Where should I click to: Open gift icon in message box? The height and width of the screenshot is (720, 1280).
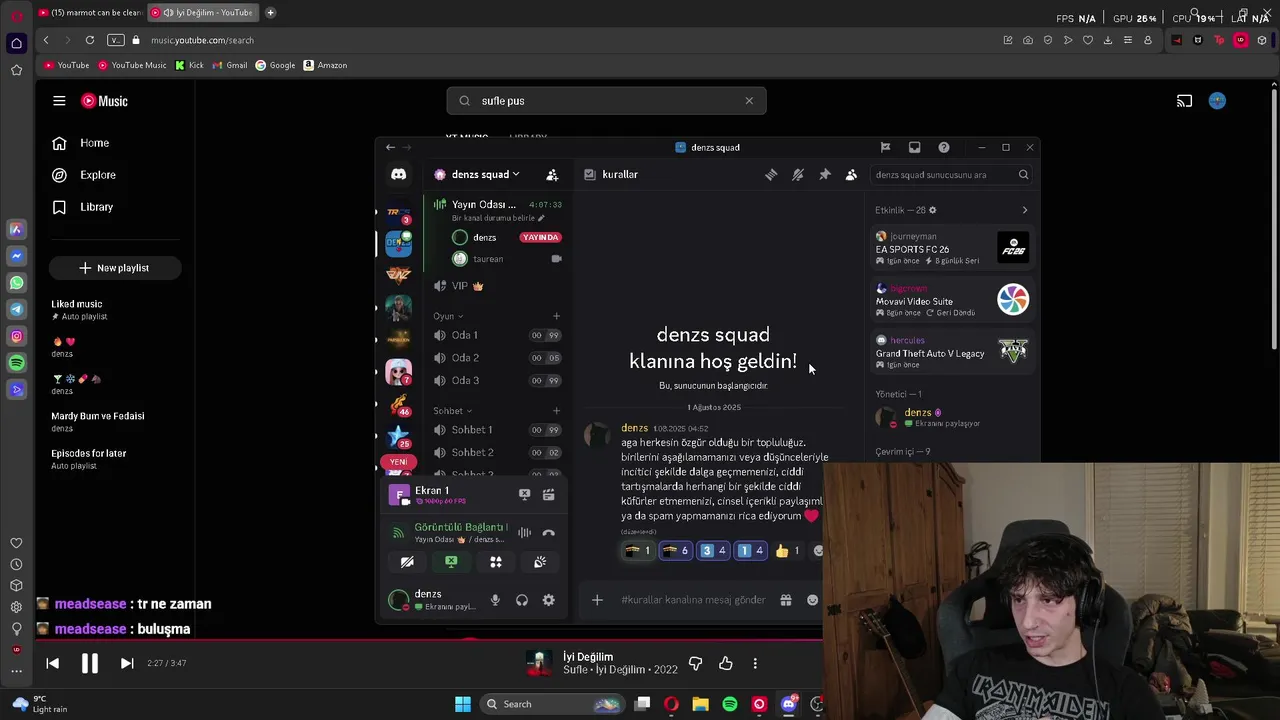tap(786, 600)
